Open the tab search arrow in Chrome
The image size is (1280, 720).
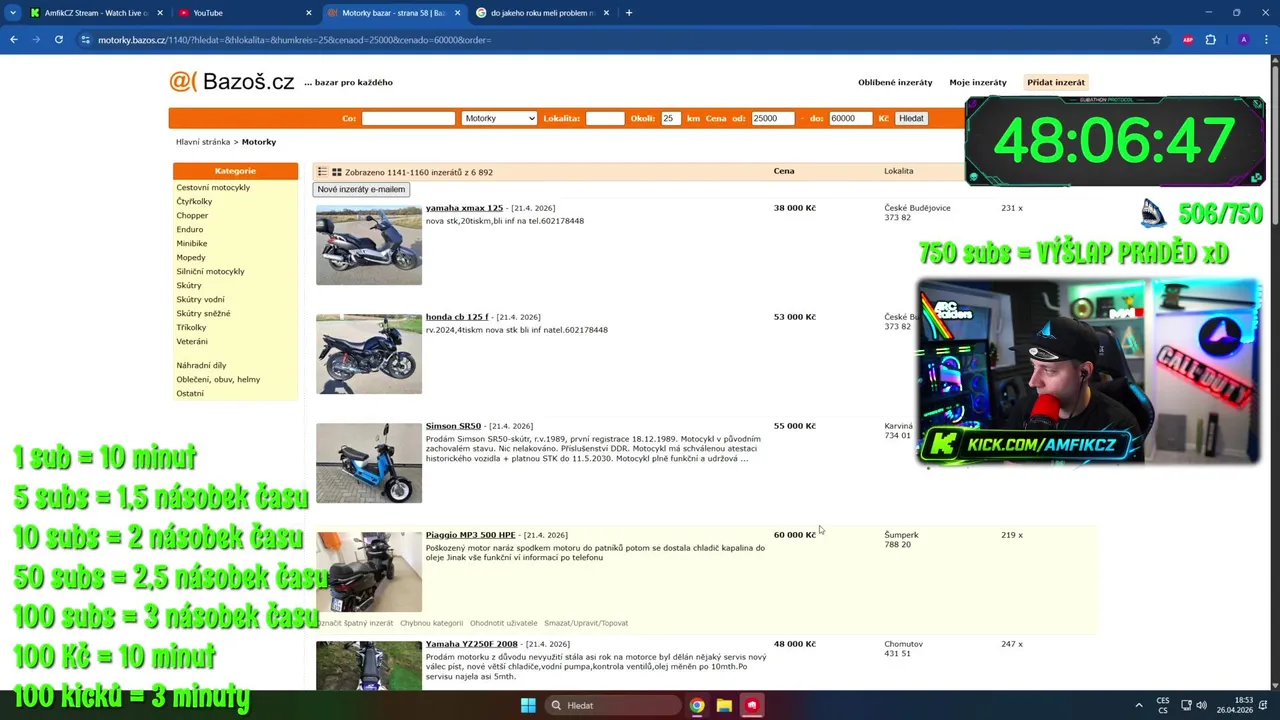click(13, 13)
